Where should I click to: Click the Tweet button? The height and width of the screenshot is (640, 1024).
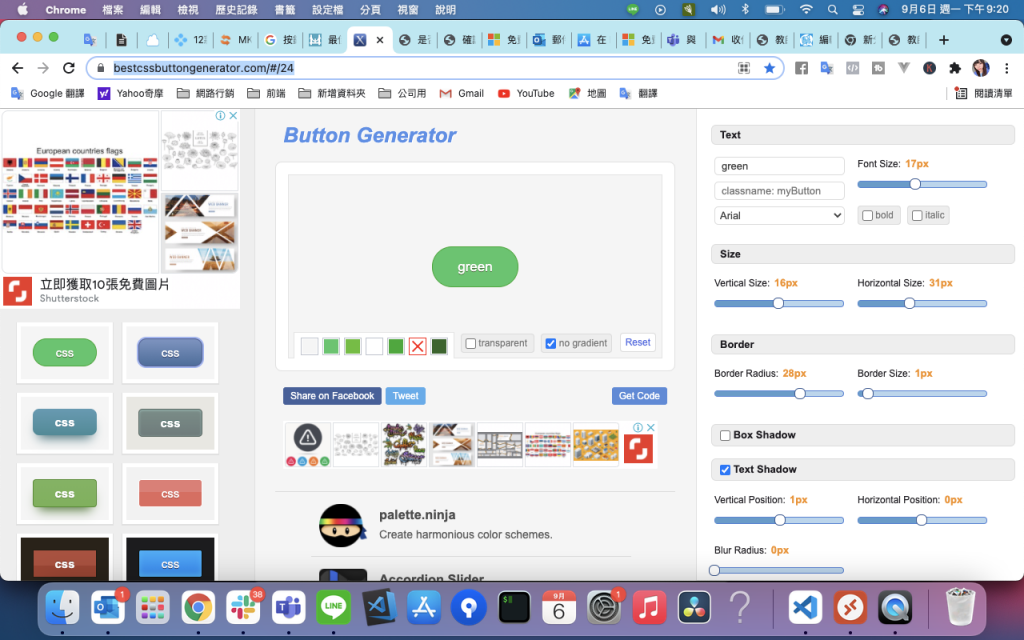click(x=406, y=396)
